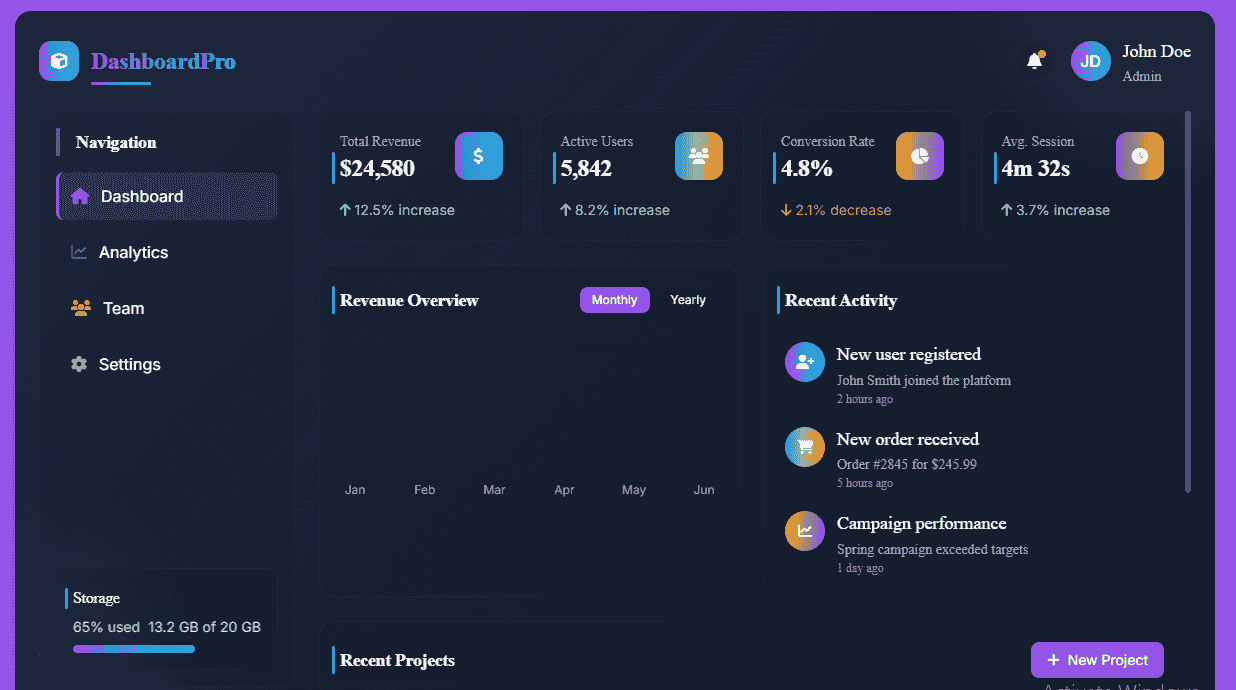Click the Settings gear icon in sidebar
This screenshot has height=690, width=1236.
[79, 364]
